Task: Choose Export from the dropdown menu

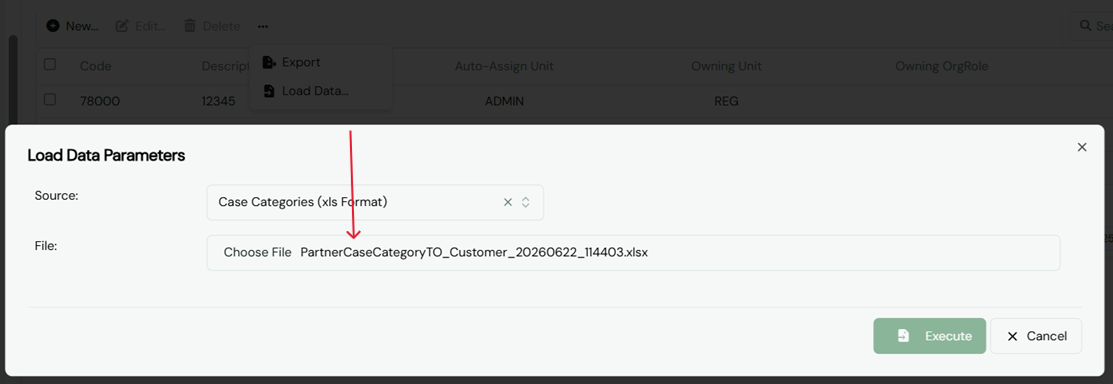Action: (x=320, y=62)
